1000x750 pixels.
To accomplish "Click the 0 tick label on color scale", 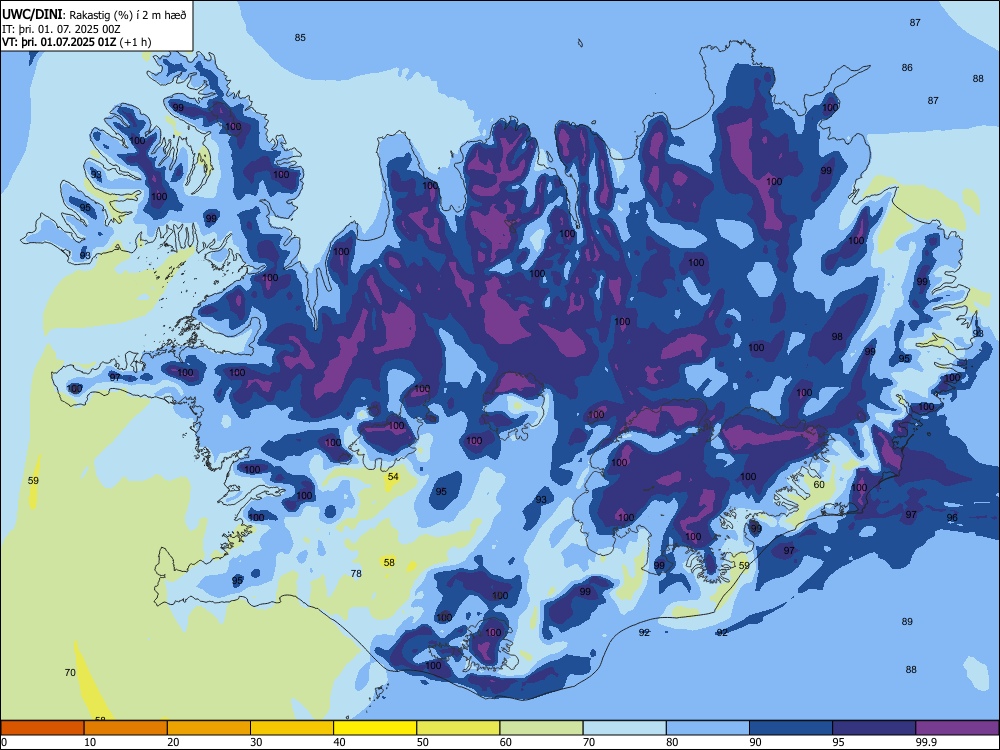I will tap(3, 742).
